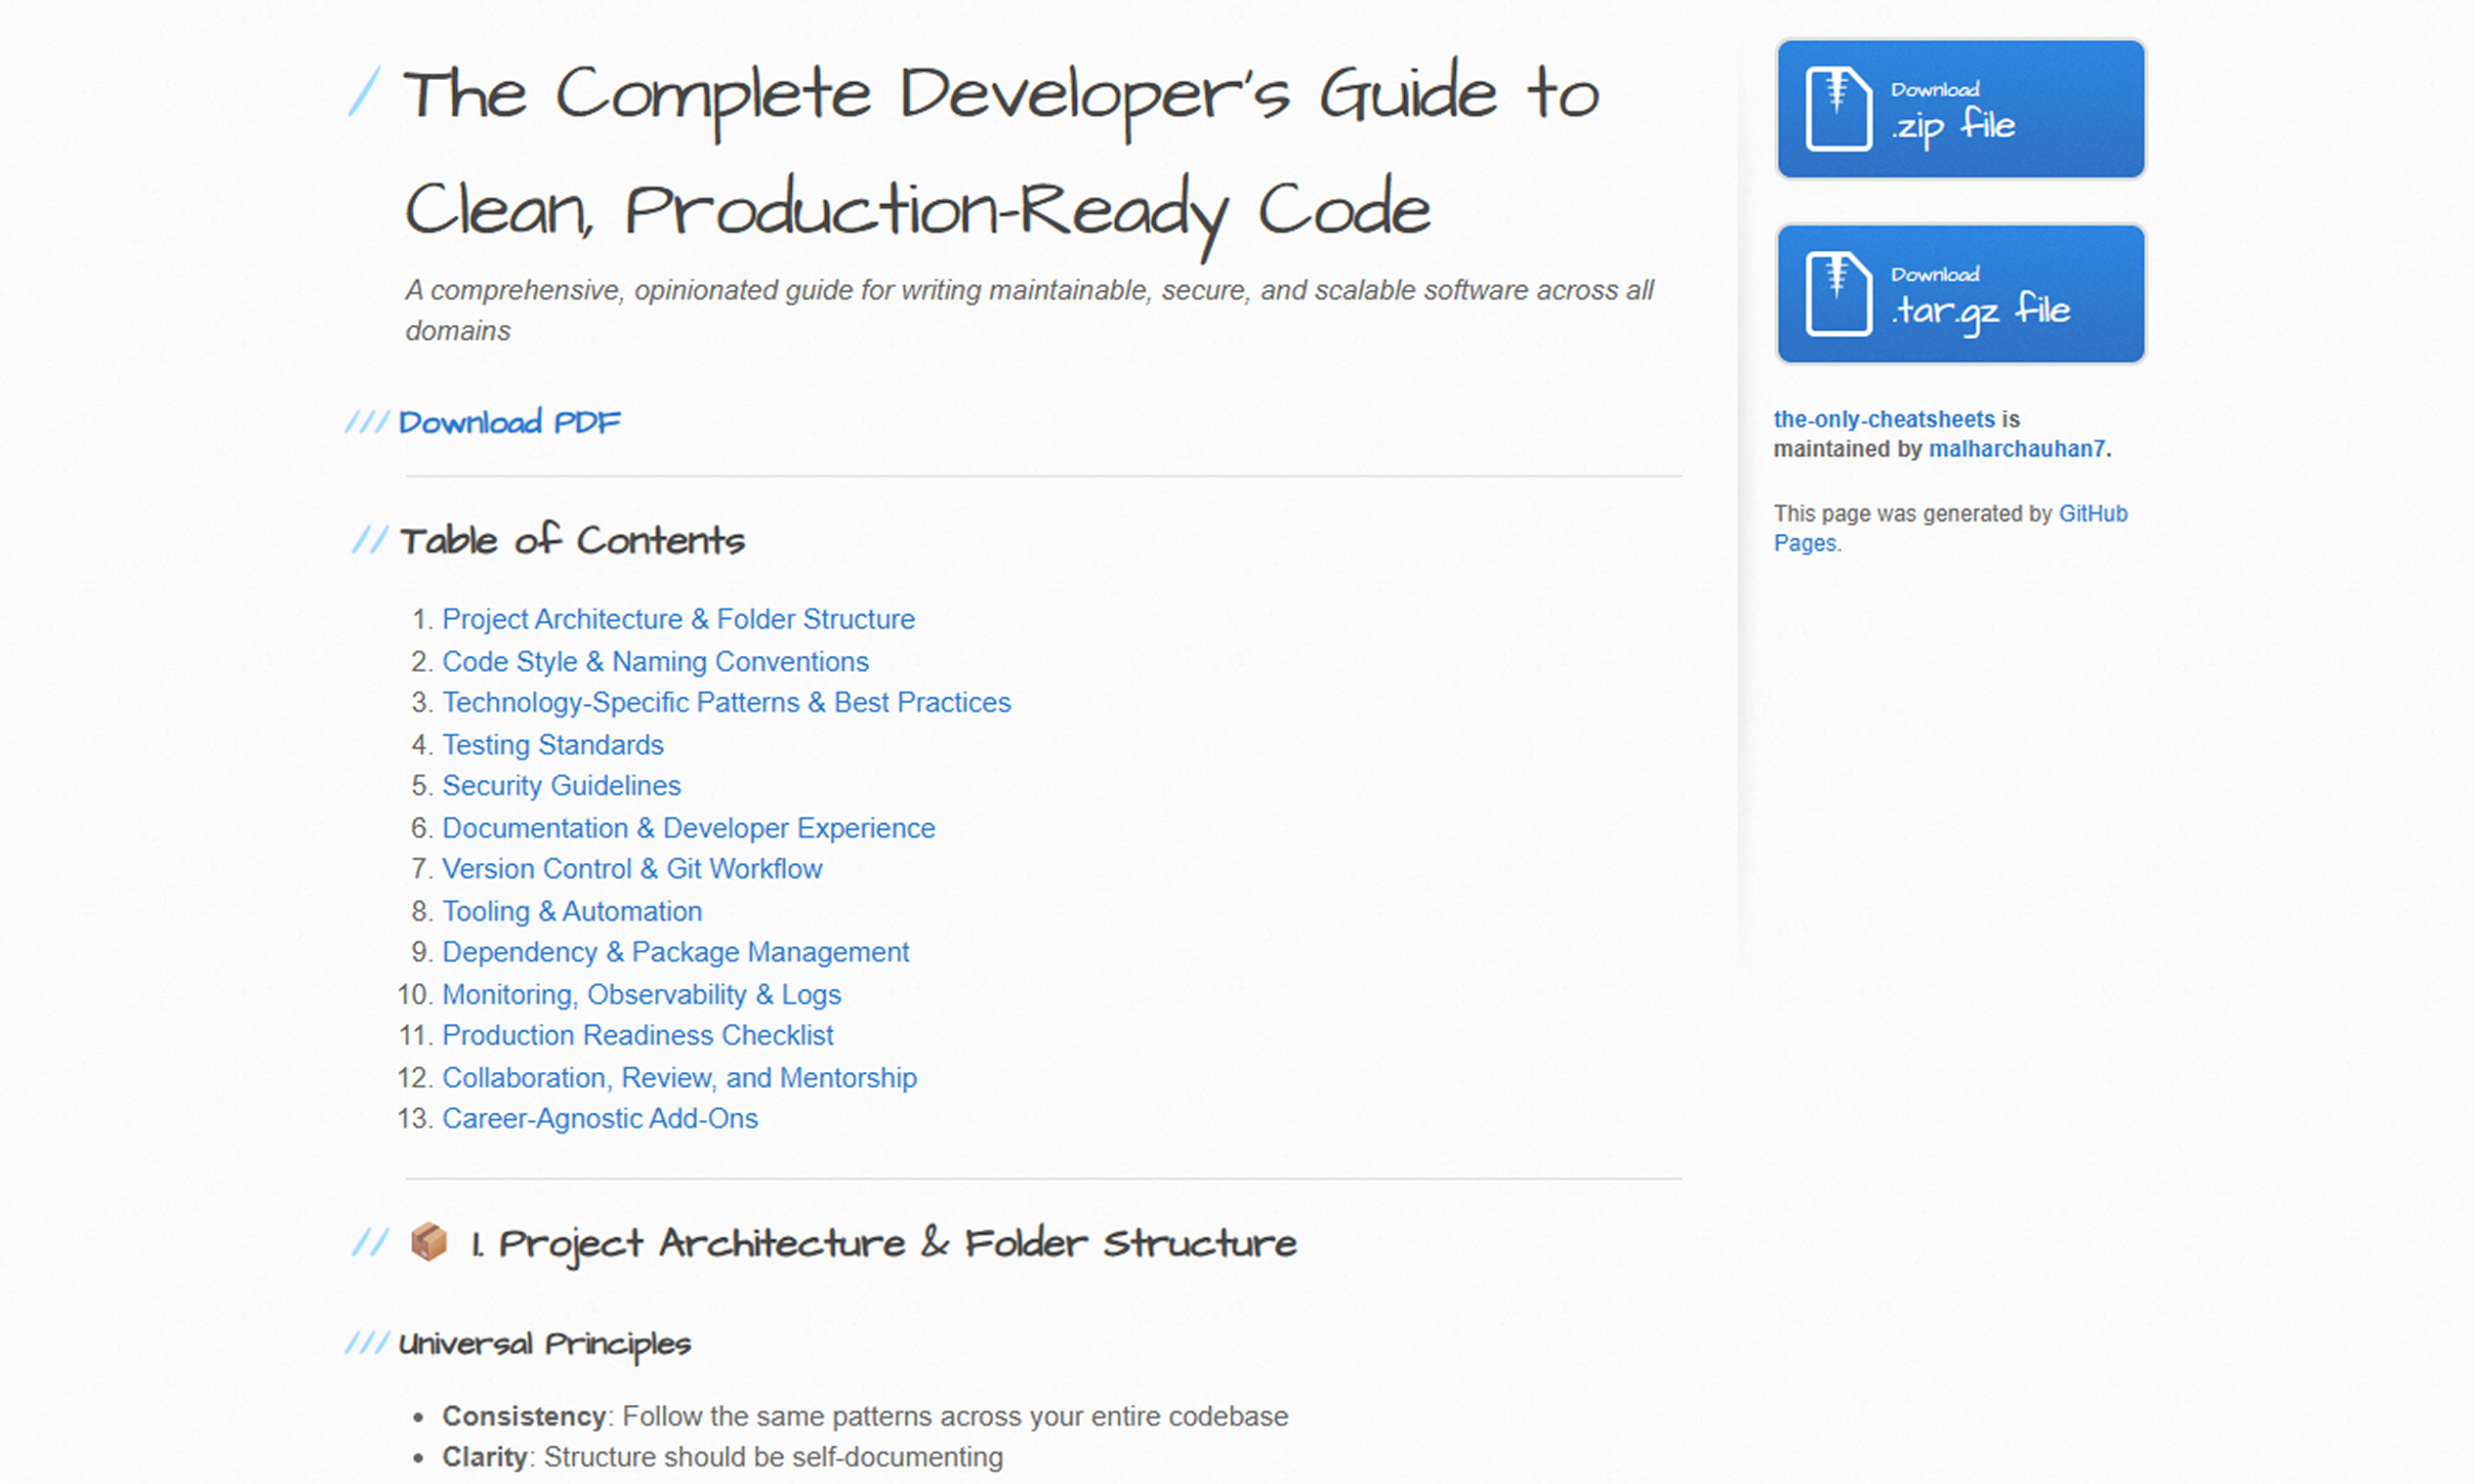This screenshot has width=2480, height=1484.
Task: Open Career-Agnostic Add-Ons link
Action: tap(602, 1120)
